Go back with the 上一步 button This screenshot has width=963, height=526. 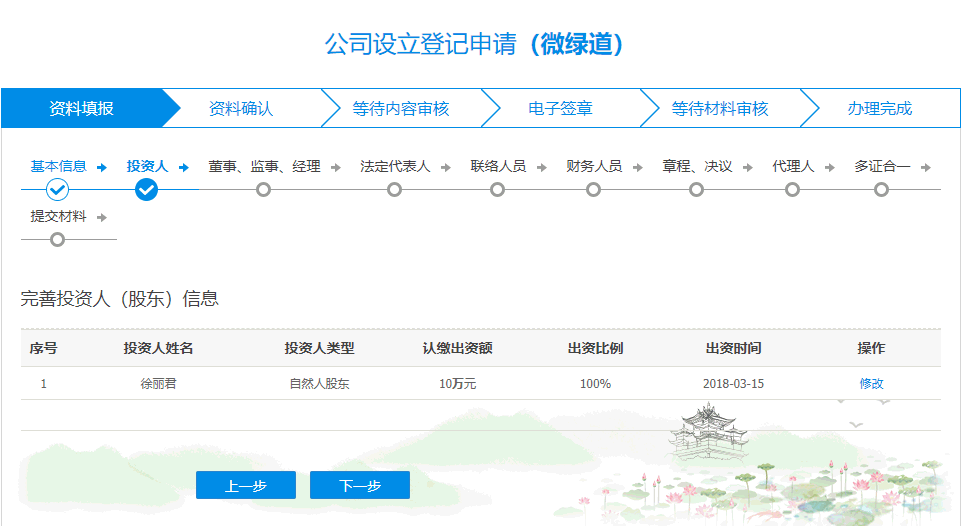pyautogui.click(x=246, y=485)
